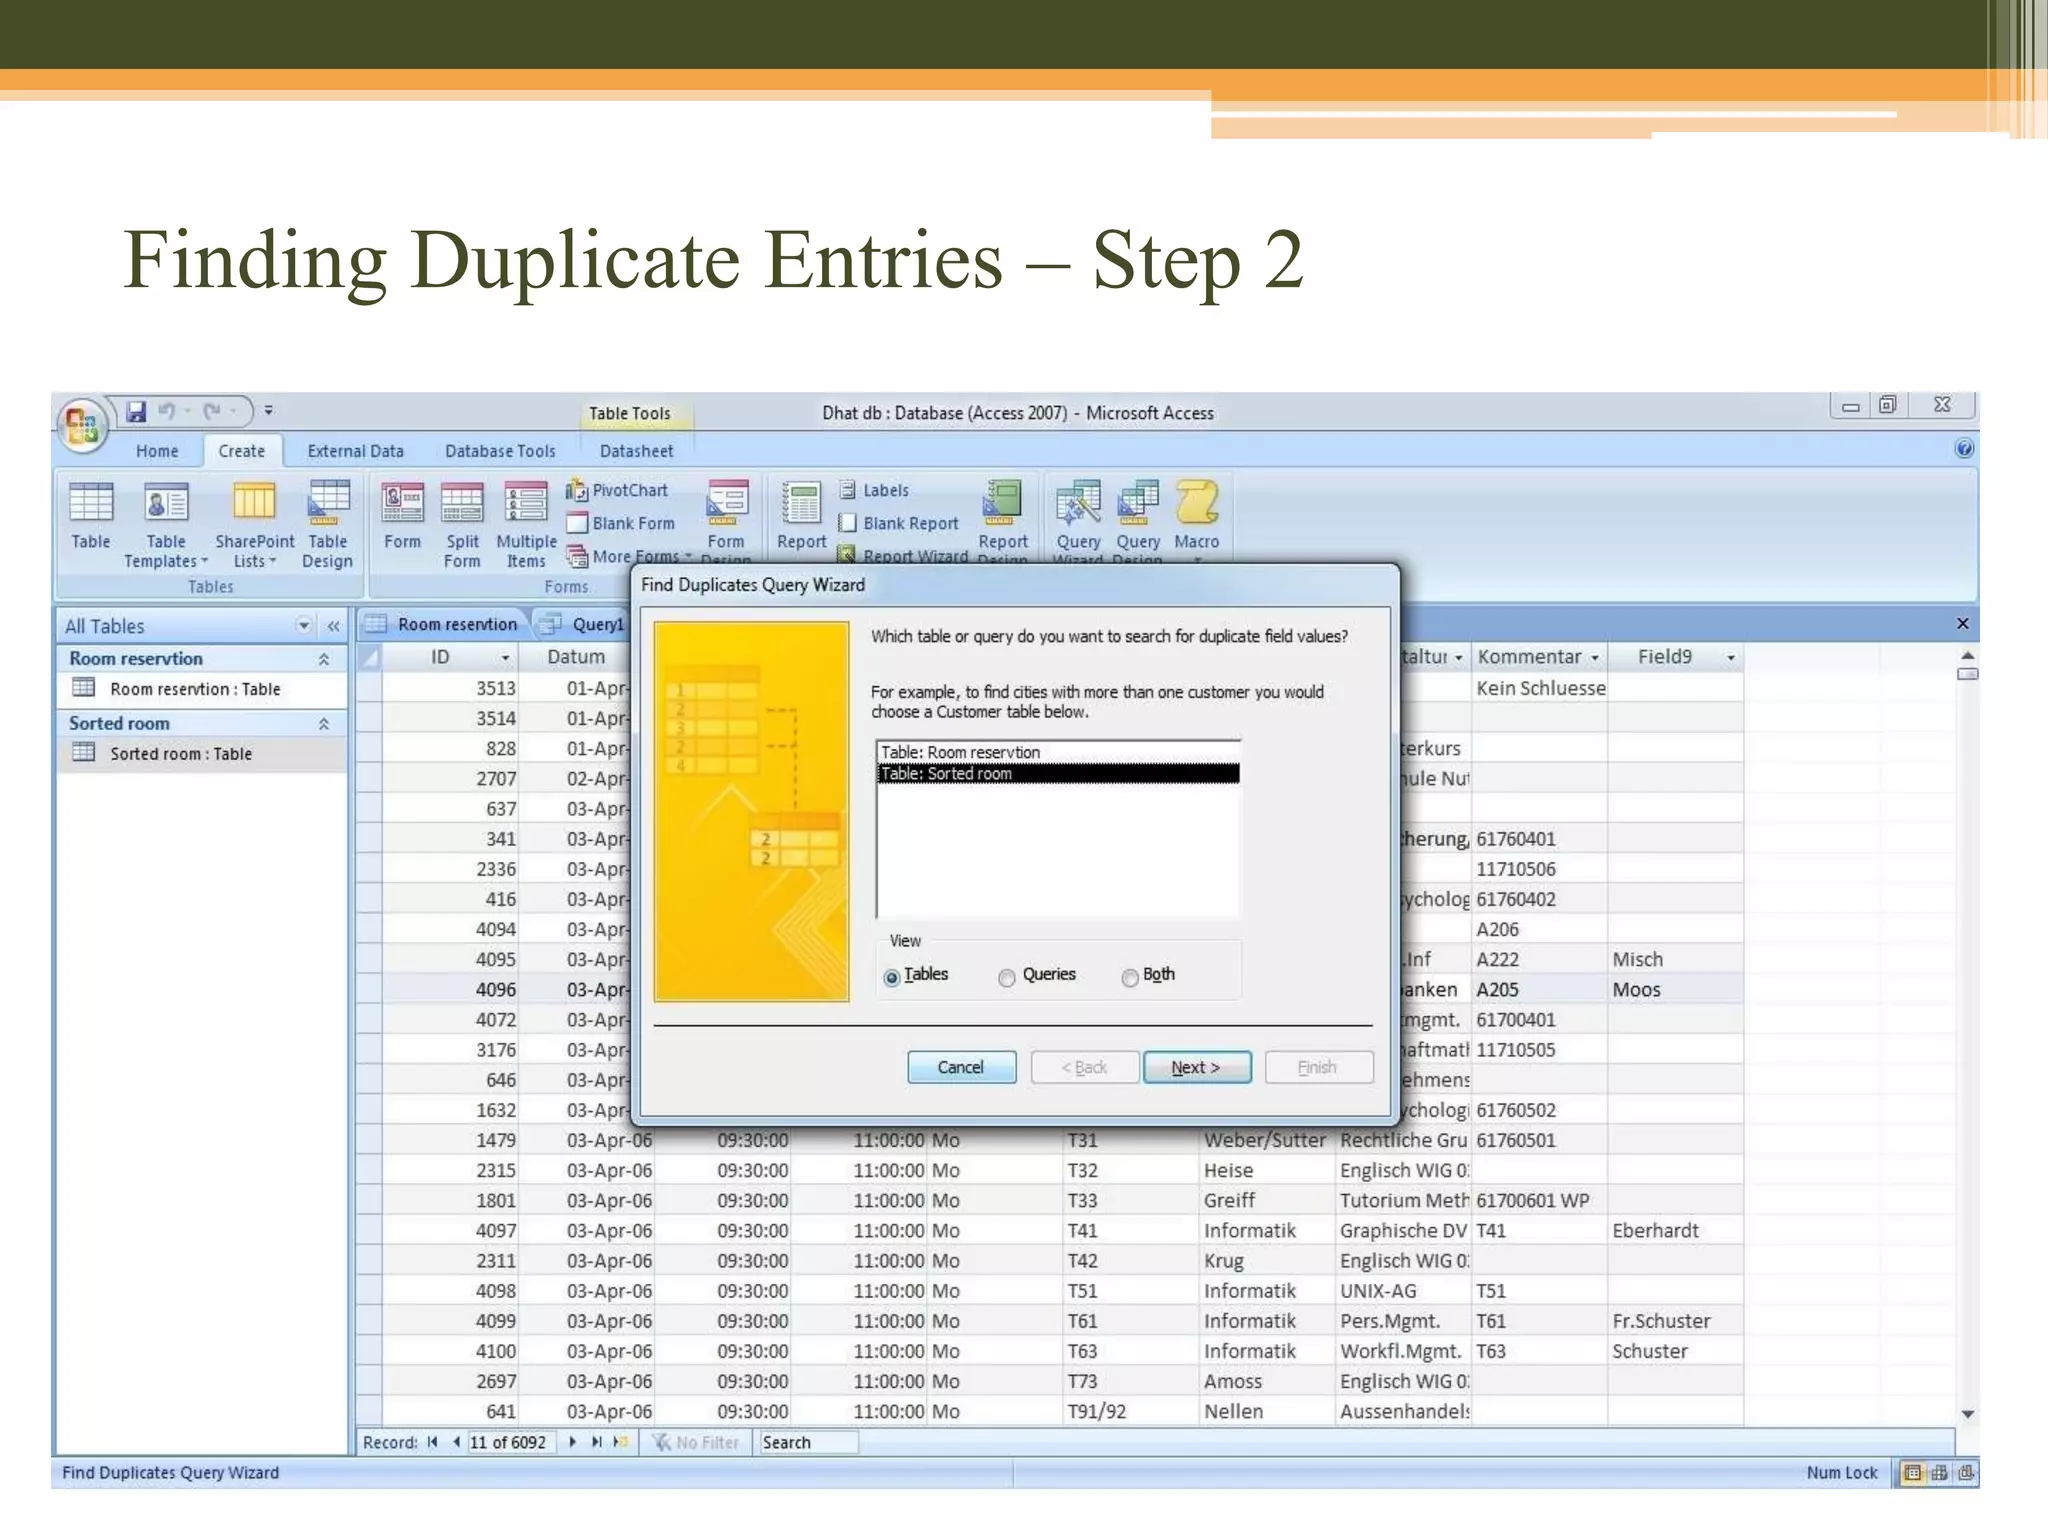This screenshot has width=2048, height=1536.
Task: Activate the Query1 document tab
Action: coord(584,624)
